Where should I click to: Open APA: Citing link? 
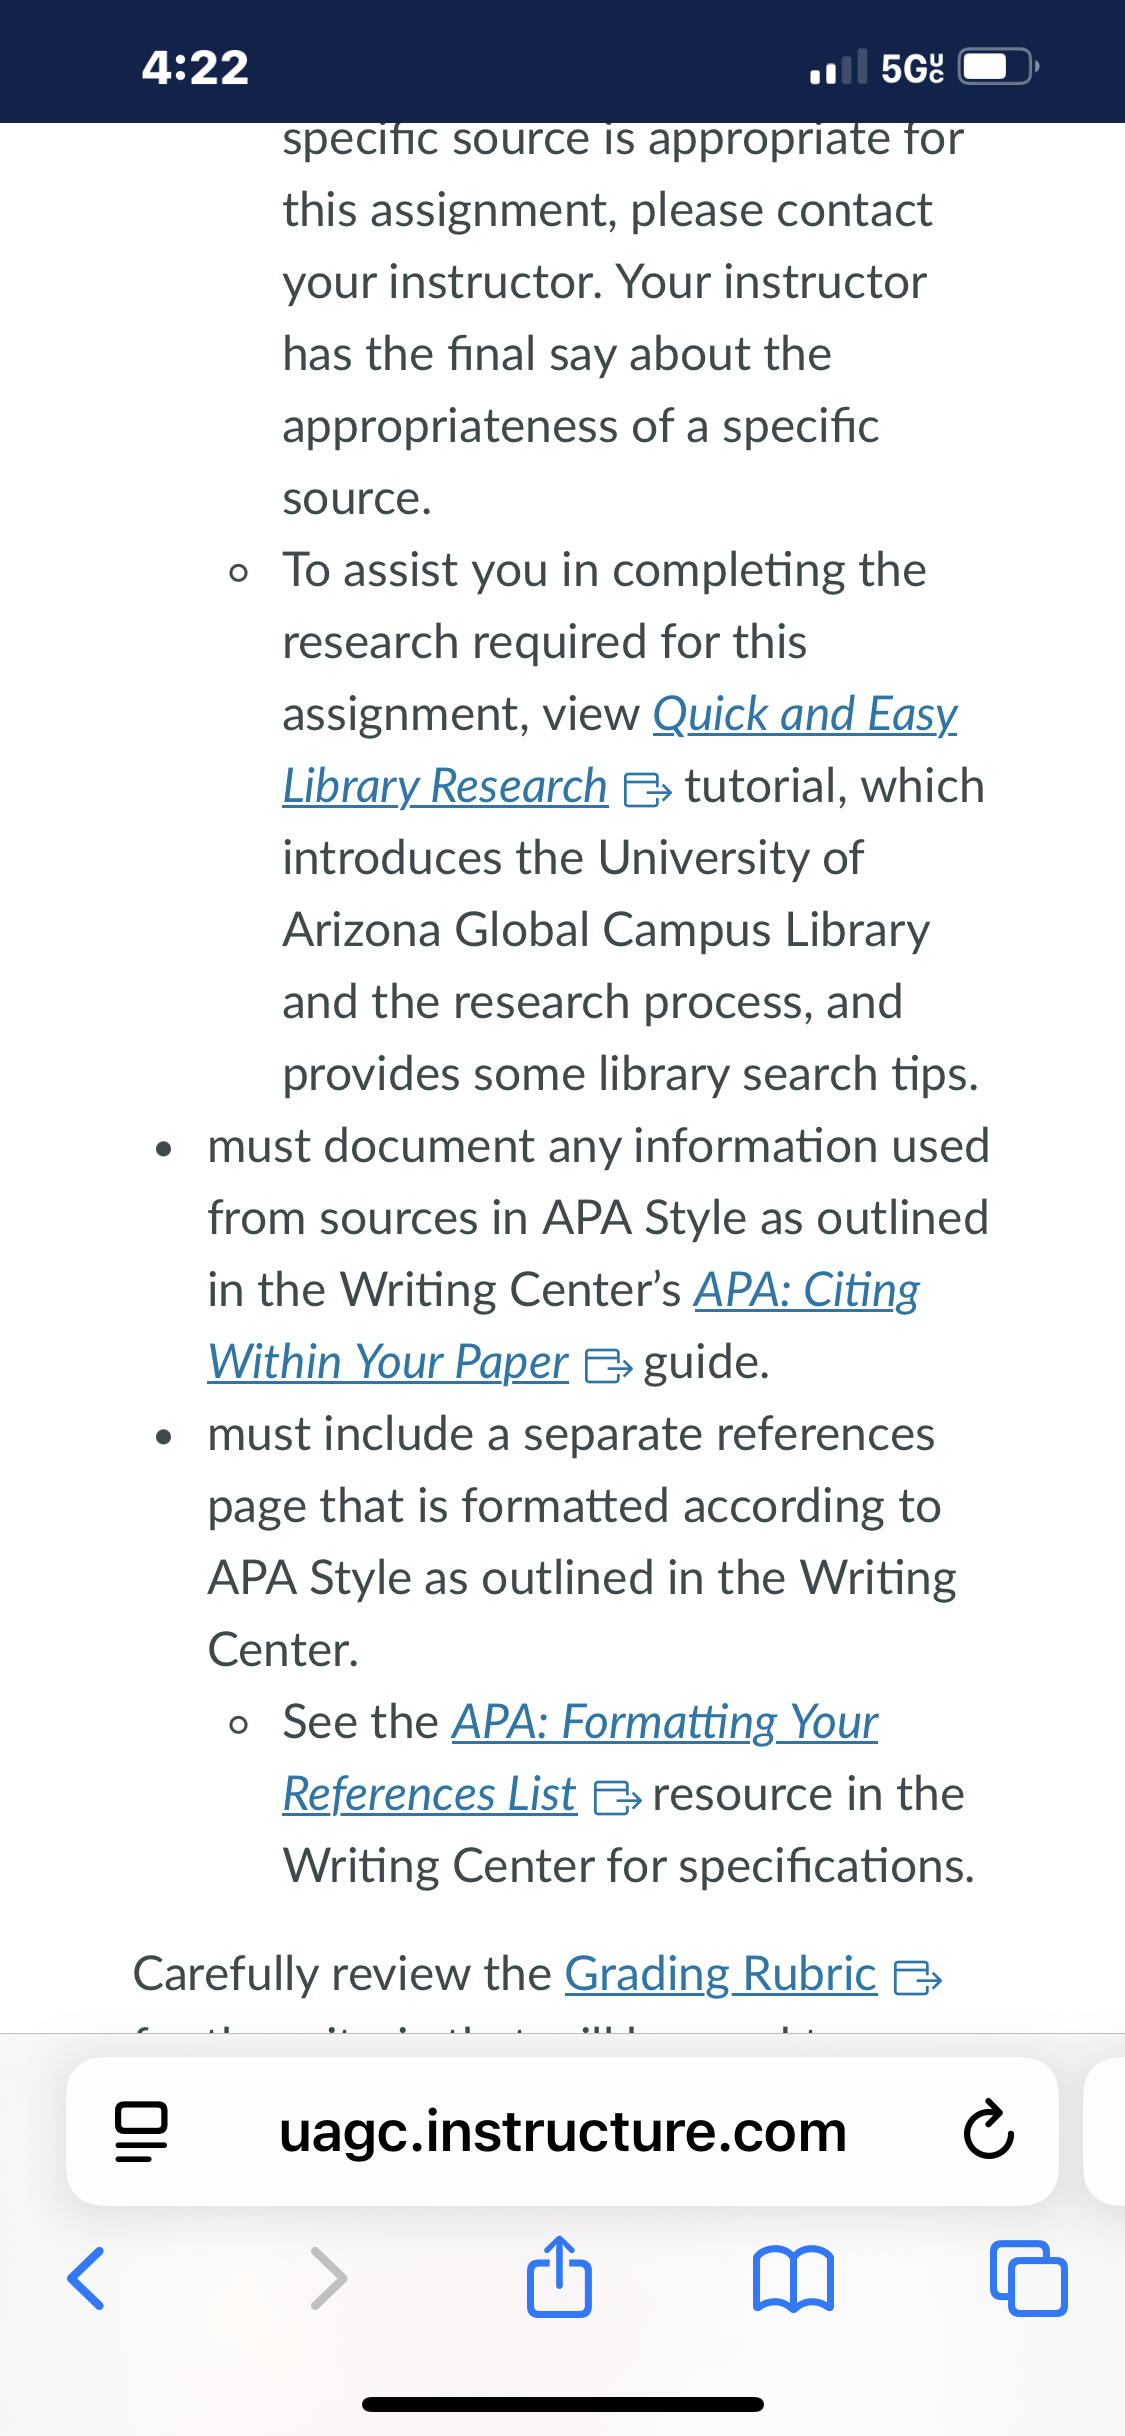tap(807, 1291)
